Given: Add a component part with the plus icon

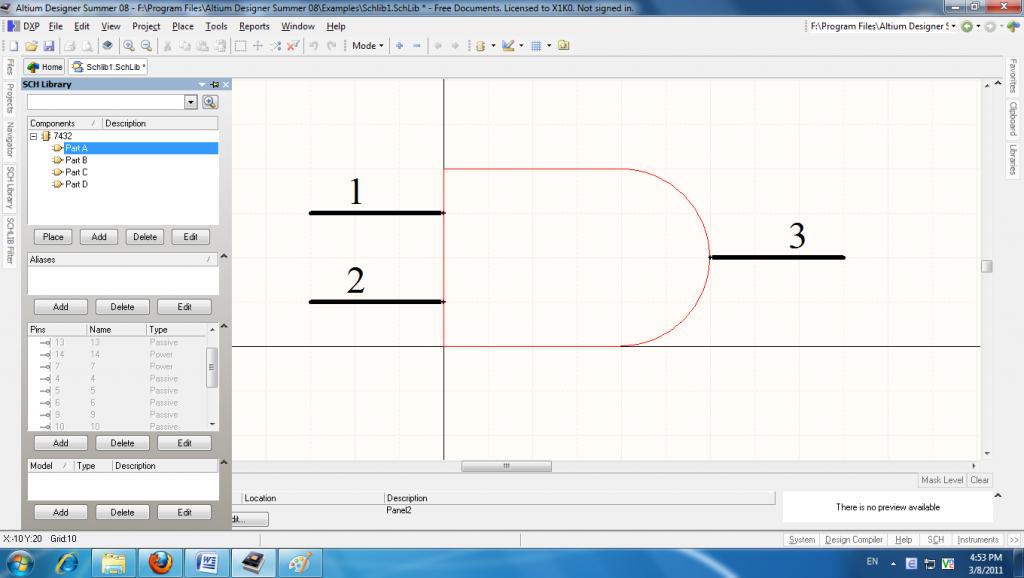Looking at the screenshot, I should click(399, 46).
